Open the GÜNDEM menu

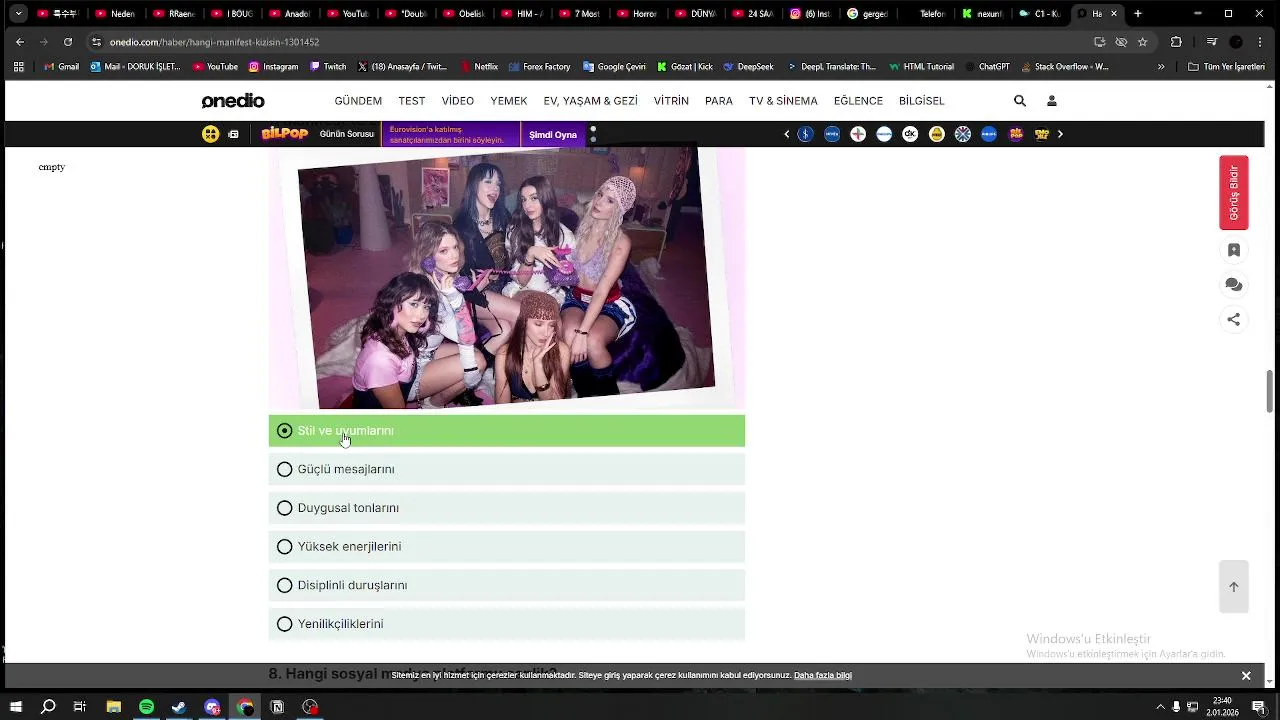(358, 101)
